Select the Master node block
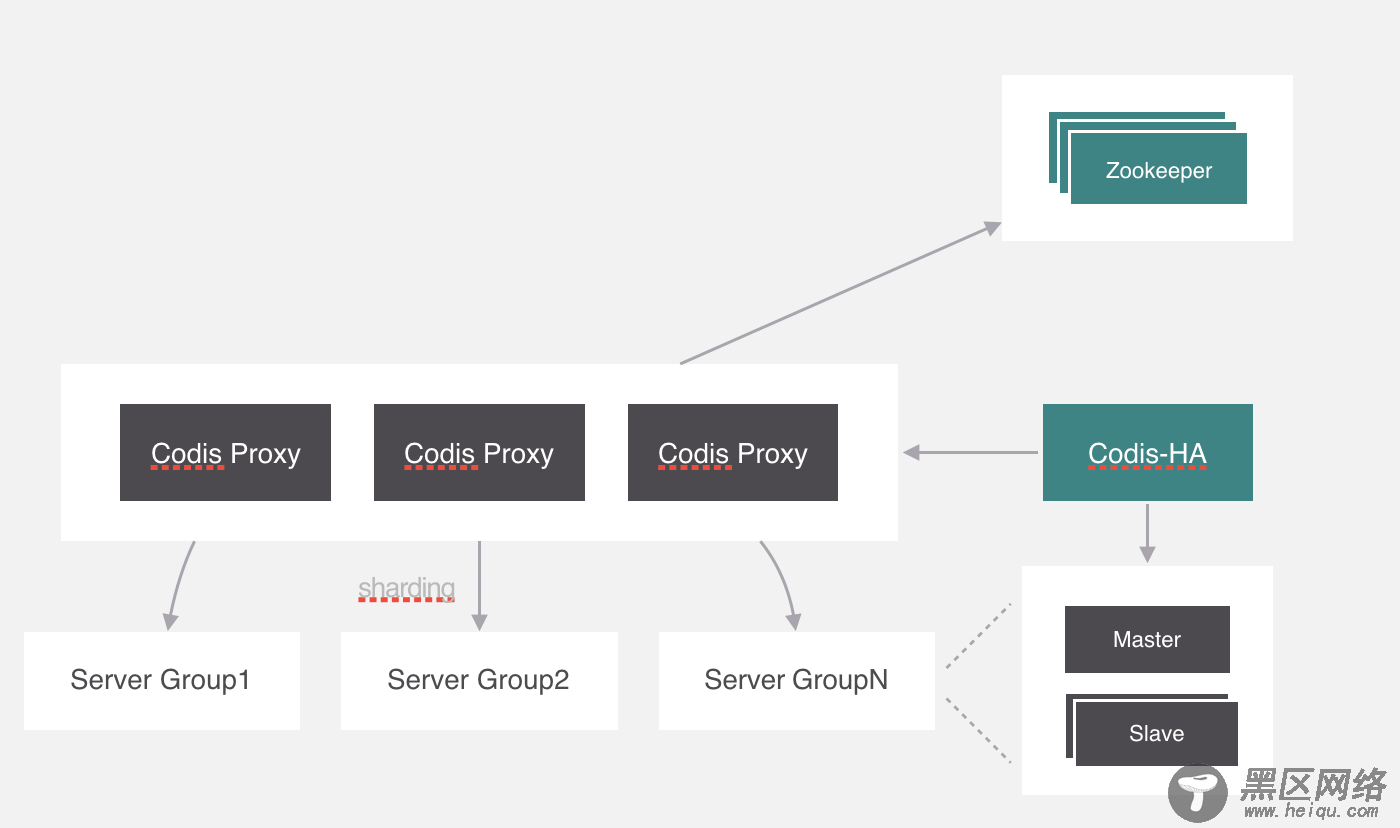Viewport: 1400px width, 828px height. (x=1147, y=639)
